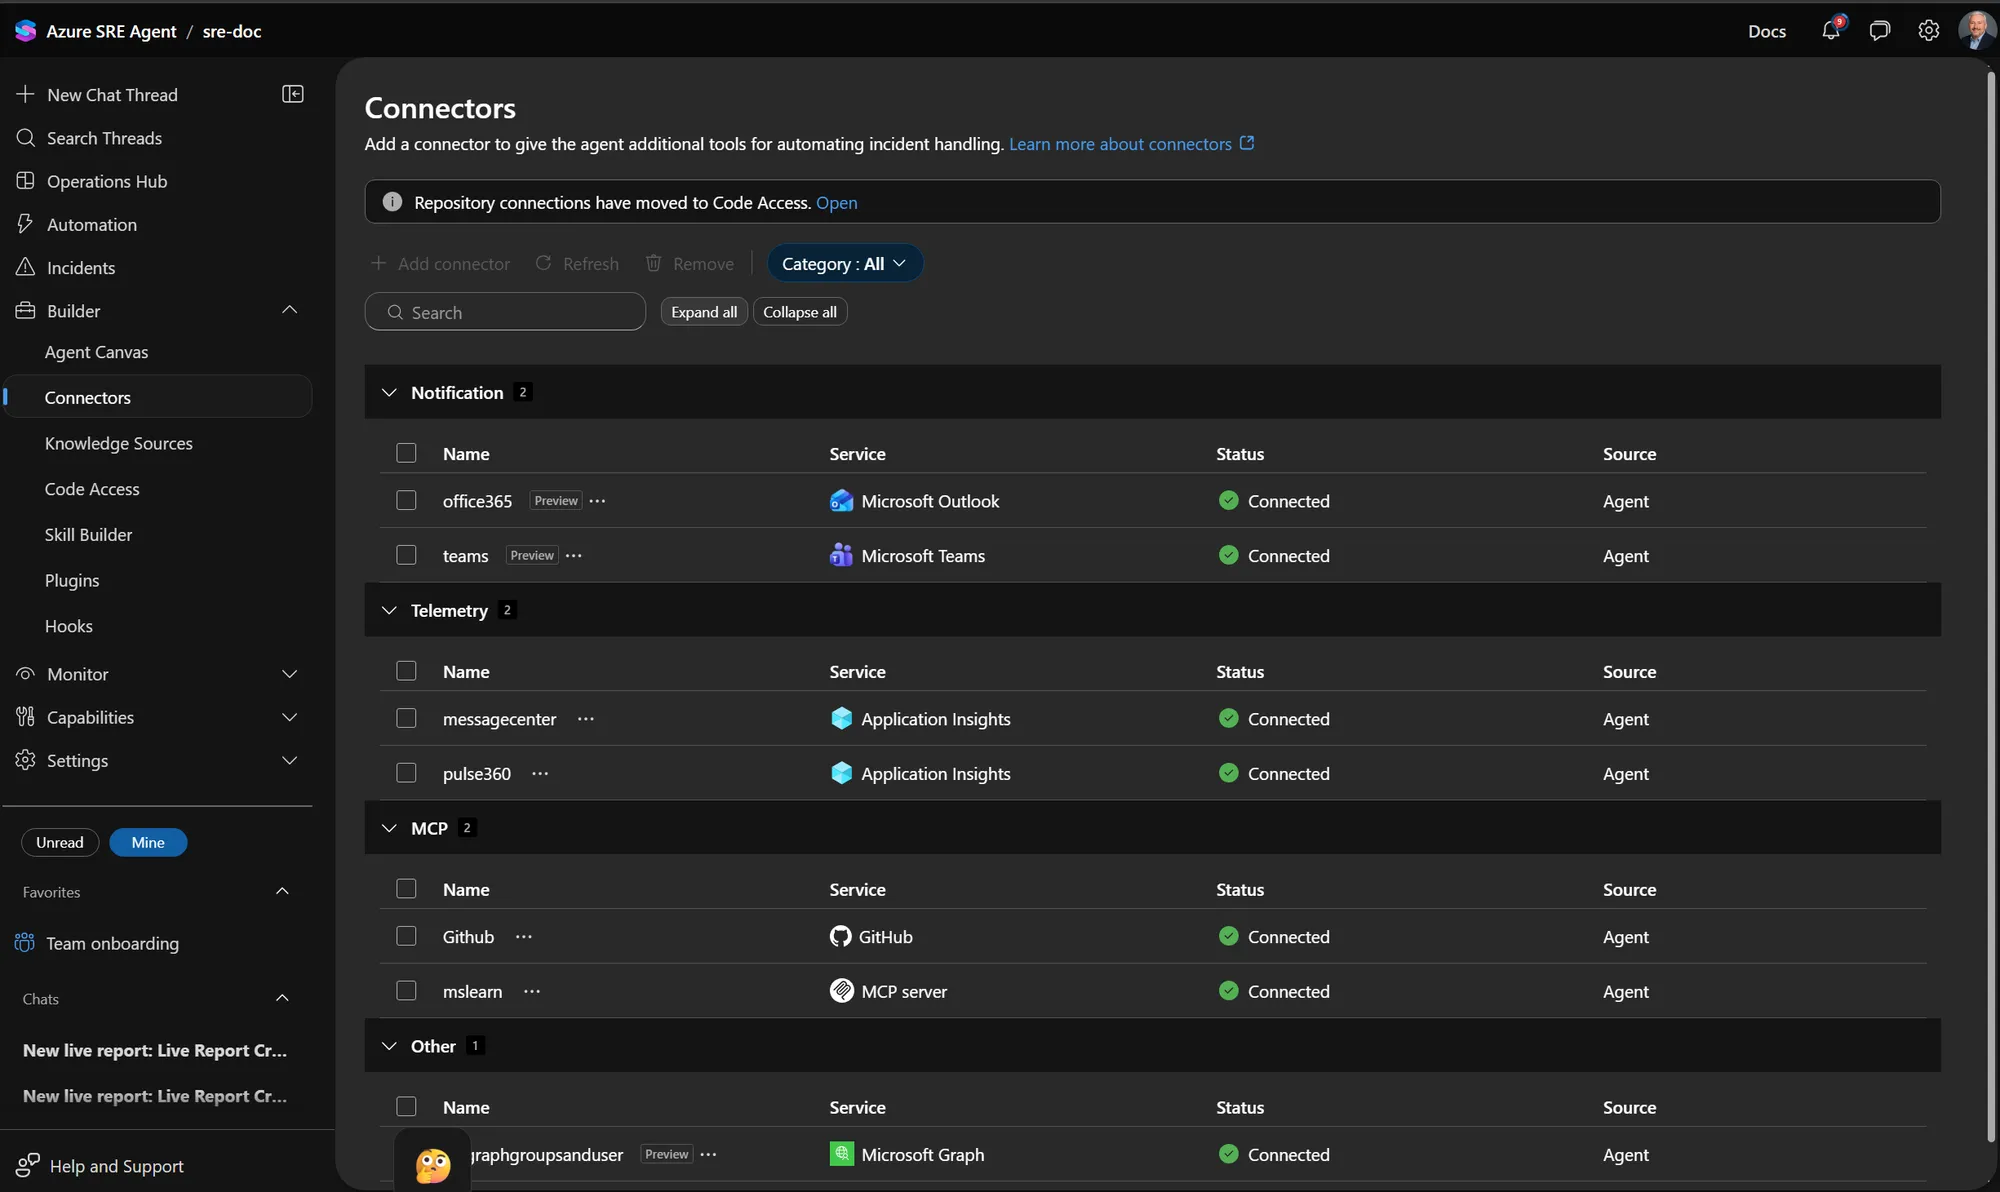Open the Docs link in top bar

[1767, 31]
